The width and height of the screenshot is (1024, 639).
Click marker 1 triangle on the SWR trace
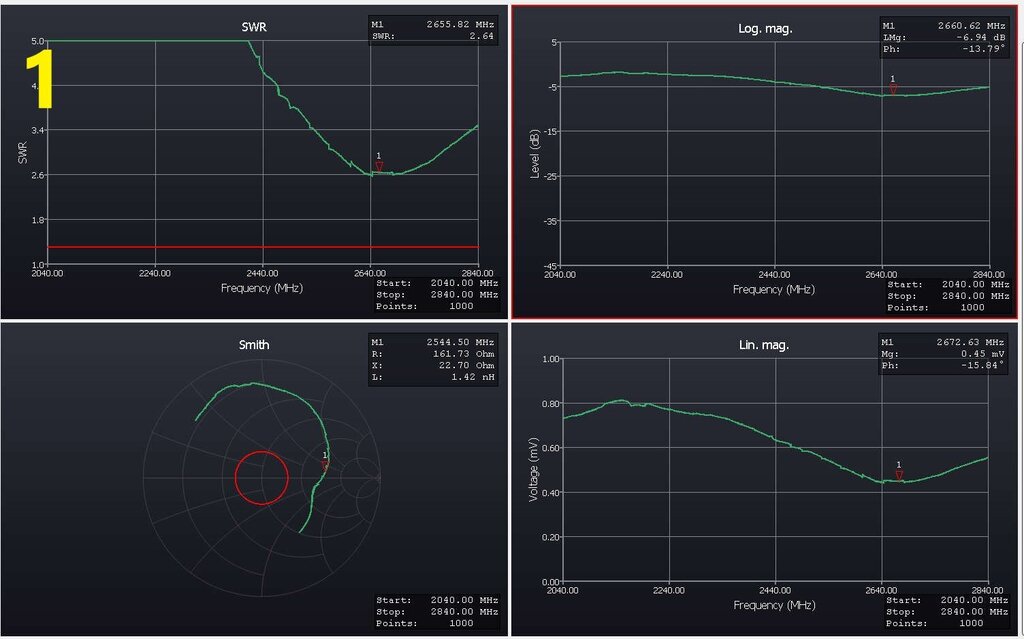click(x=379, y=166)
